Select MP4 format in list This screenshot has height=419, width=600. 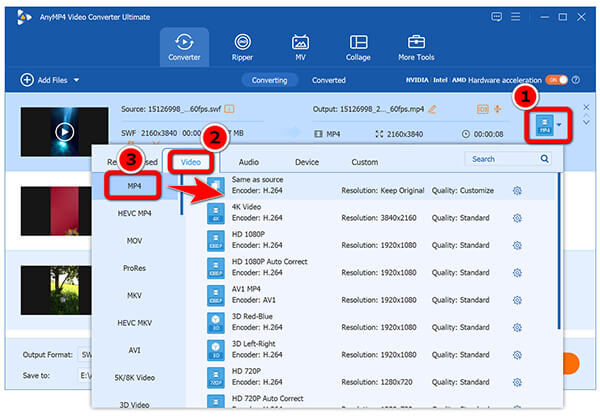[135, 186]
